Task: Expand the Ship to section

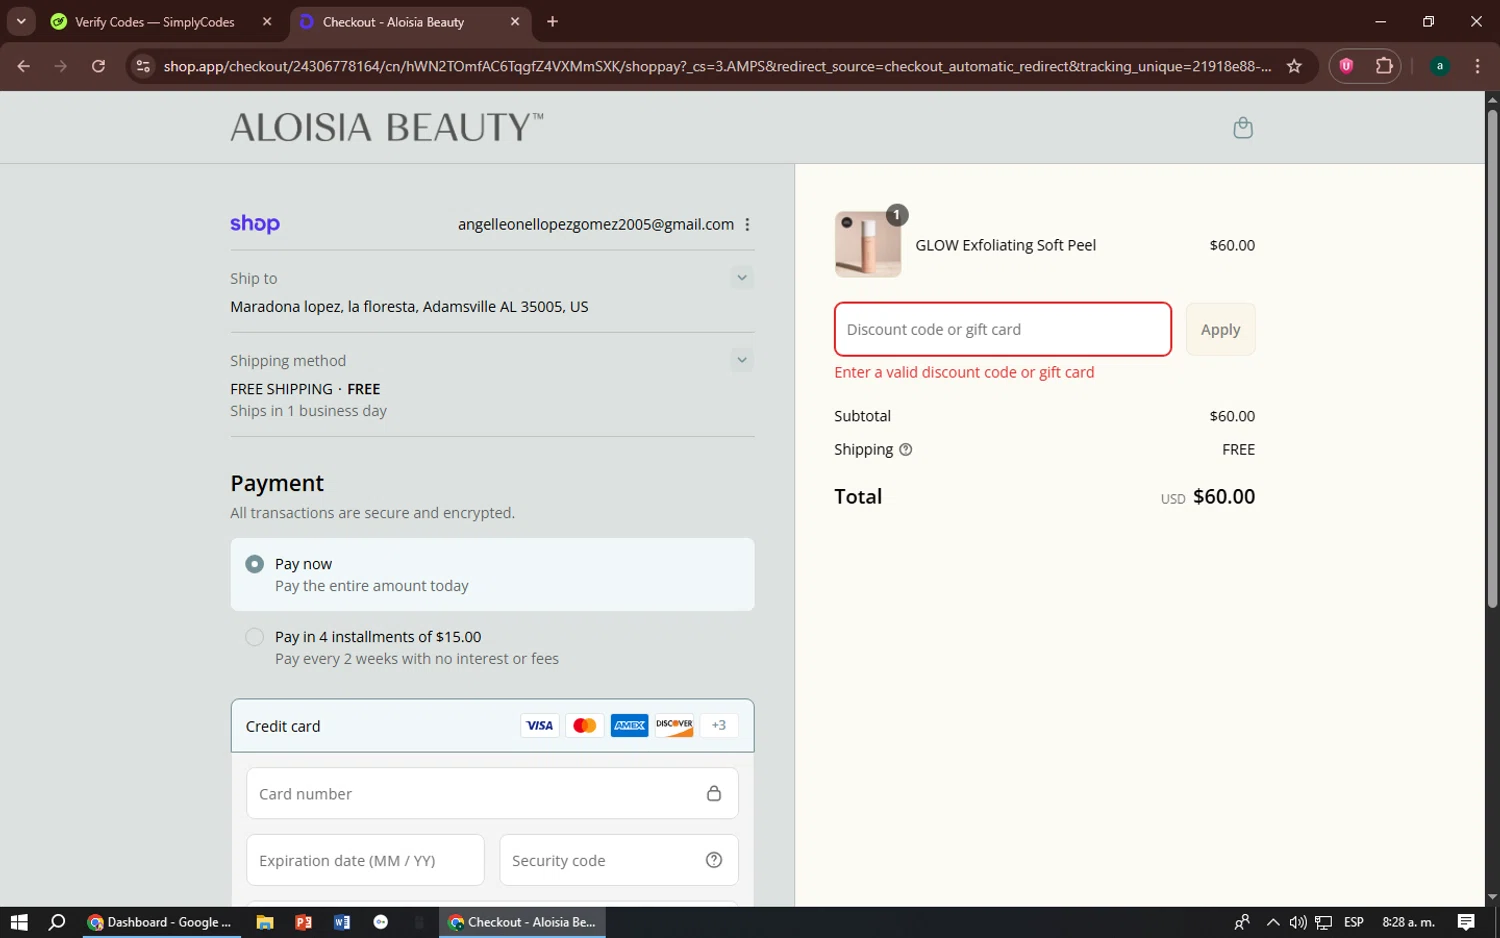Action: click(x=742, y=278)
